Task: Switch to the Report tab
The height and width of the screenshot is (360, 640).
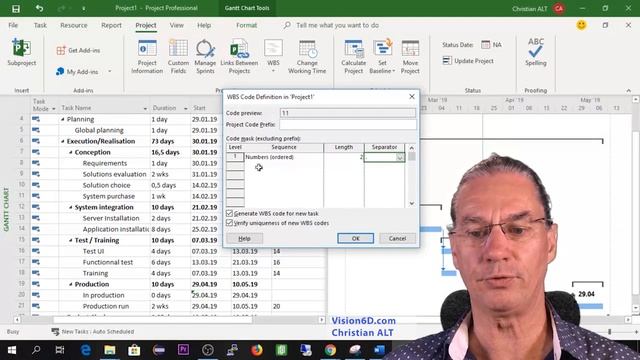Action: point(111,25)
